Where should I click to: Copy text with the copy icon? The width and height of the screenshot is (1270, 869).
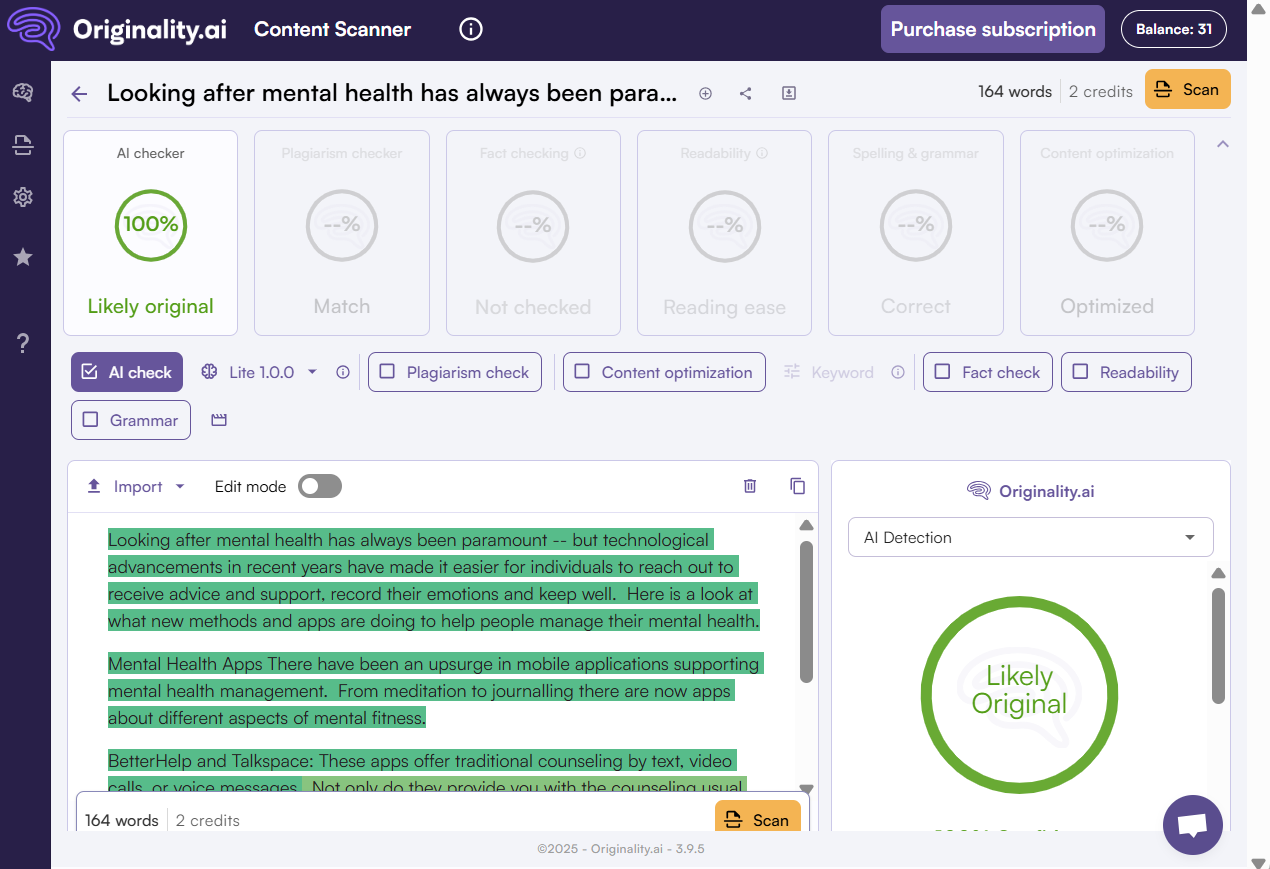[797, 486]
